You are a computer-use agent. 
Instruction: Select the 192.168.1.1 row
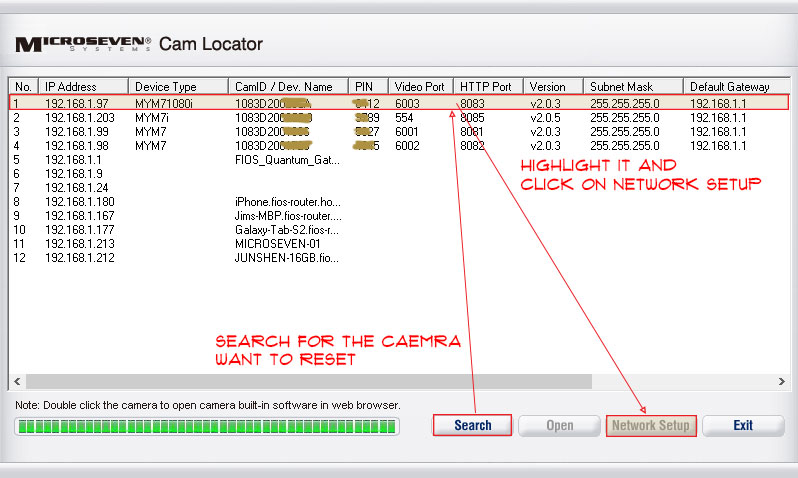399,160
